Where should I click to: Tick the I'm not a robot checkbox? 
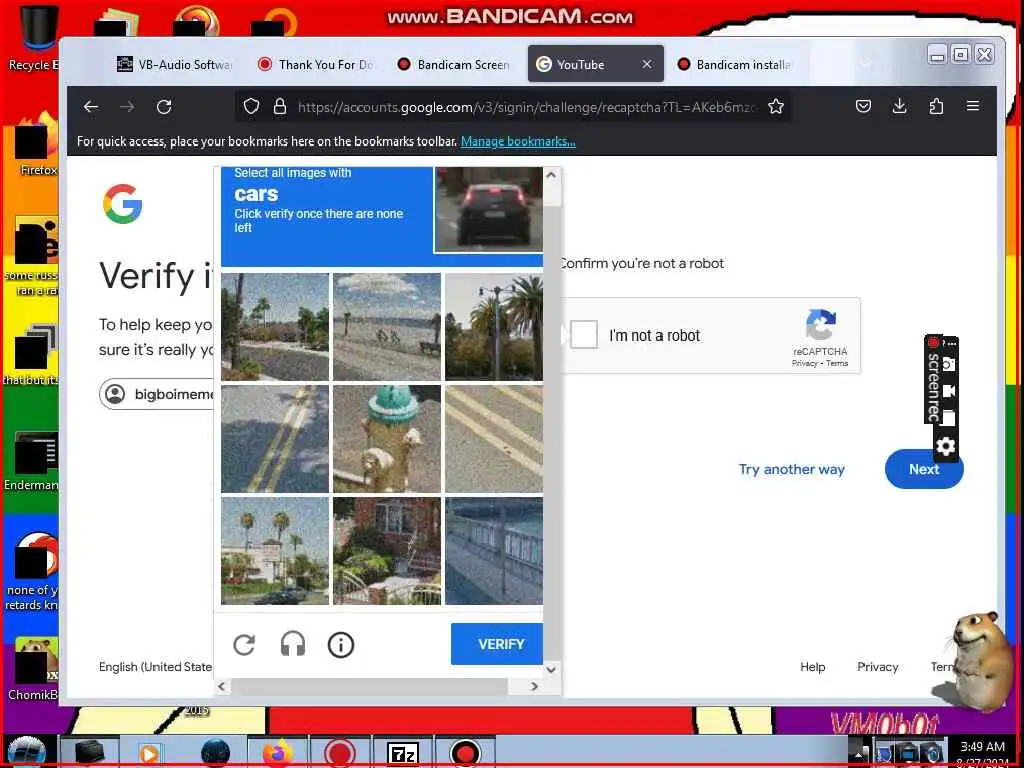(x=584, y=335)
